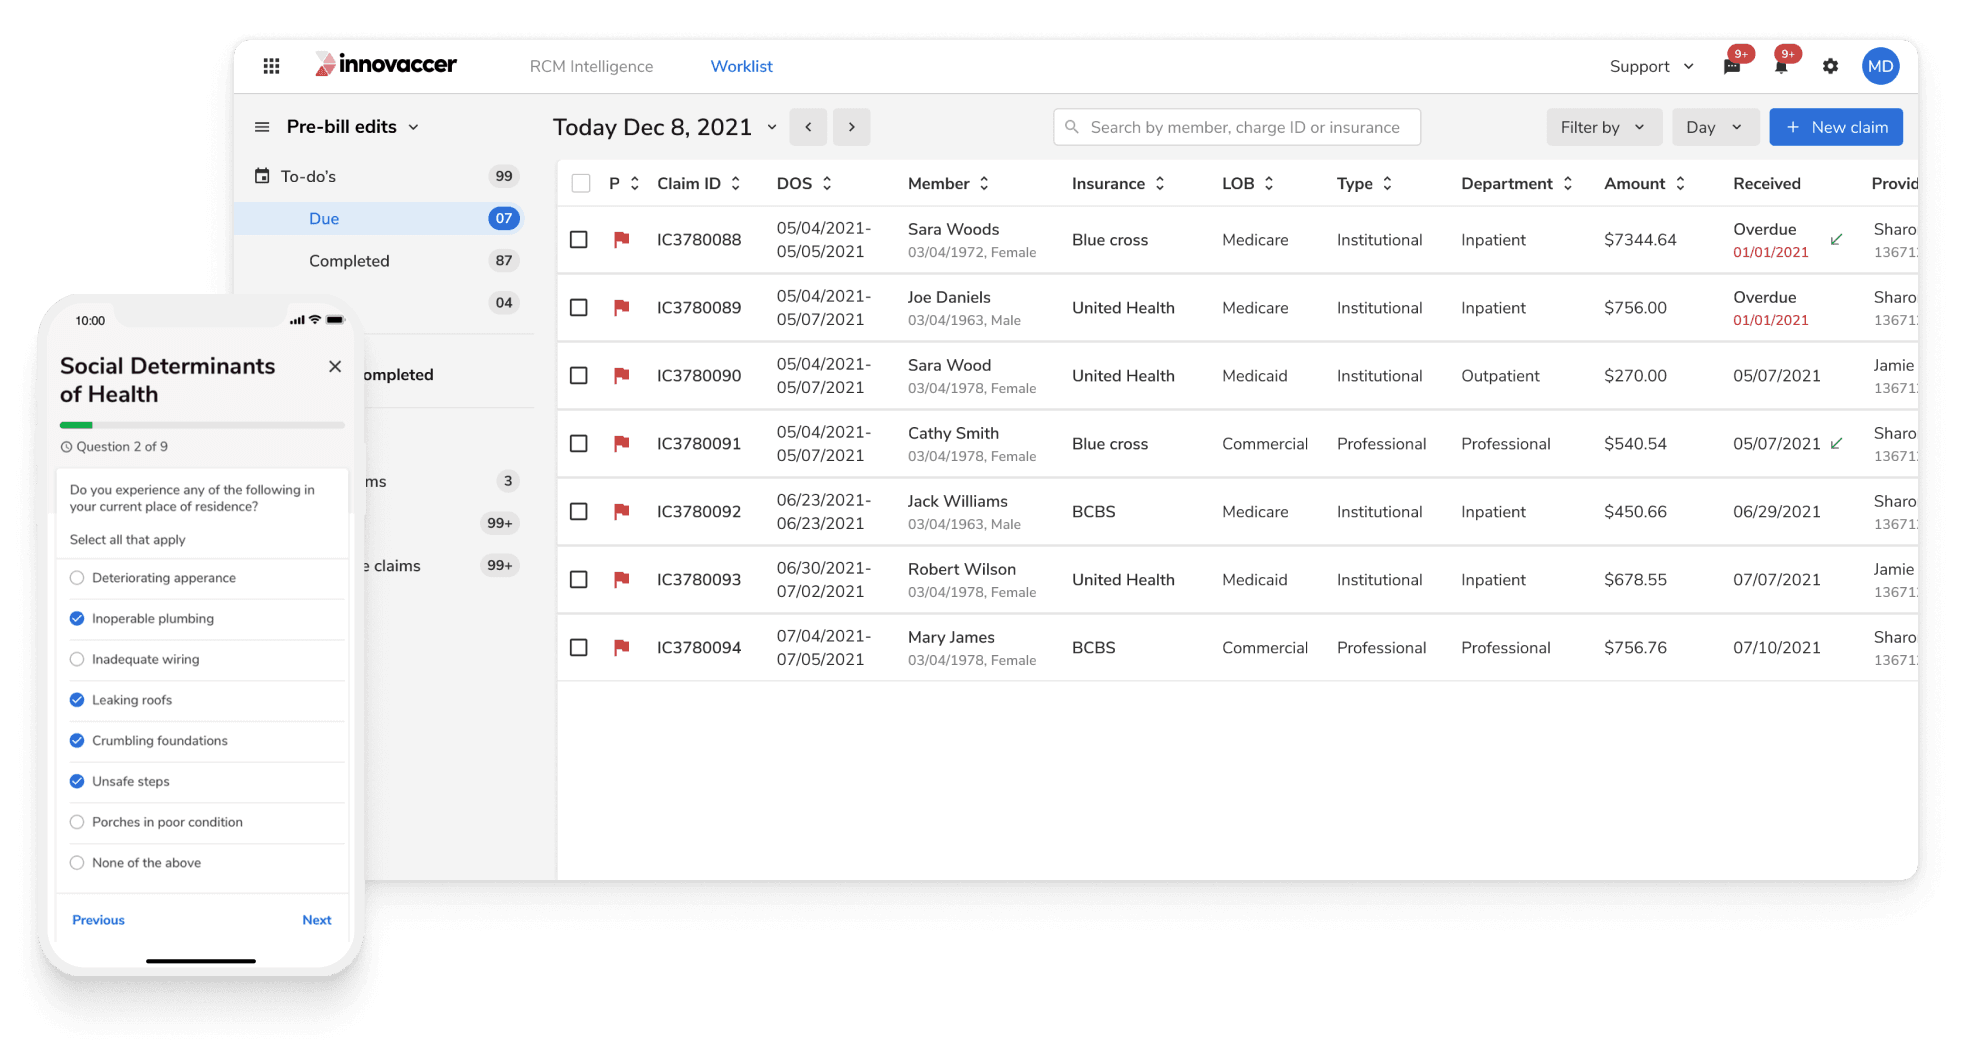Screen dimensions: 1982x1057
Task: Go to next day arrow
Action: click(852, 127)
